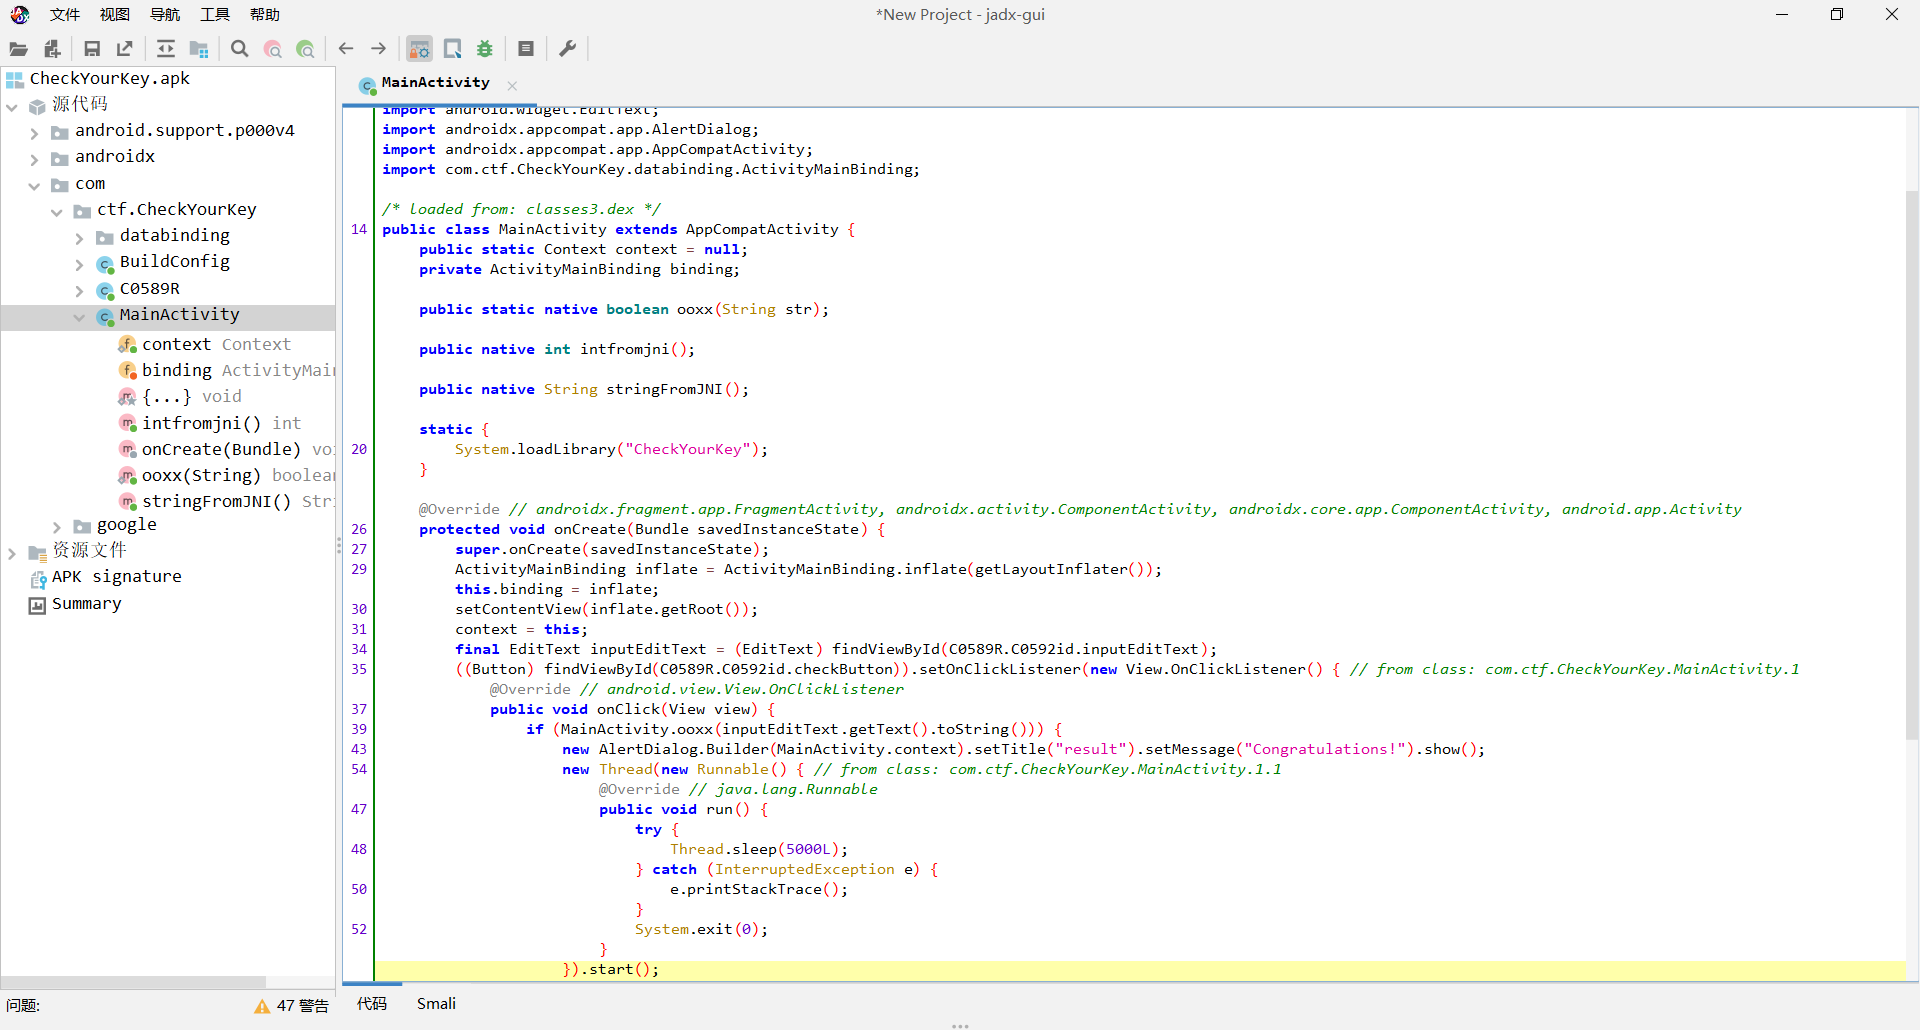Viewport: 1920px width, 1030px height.
Task: Click ActivityMainBinding in import line
Action: click(823, 169)
